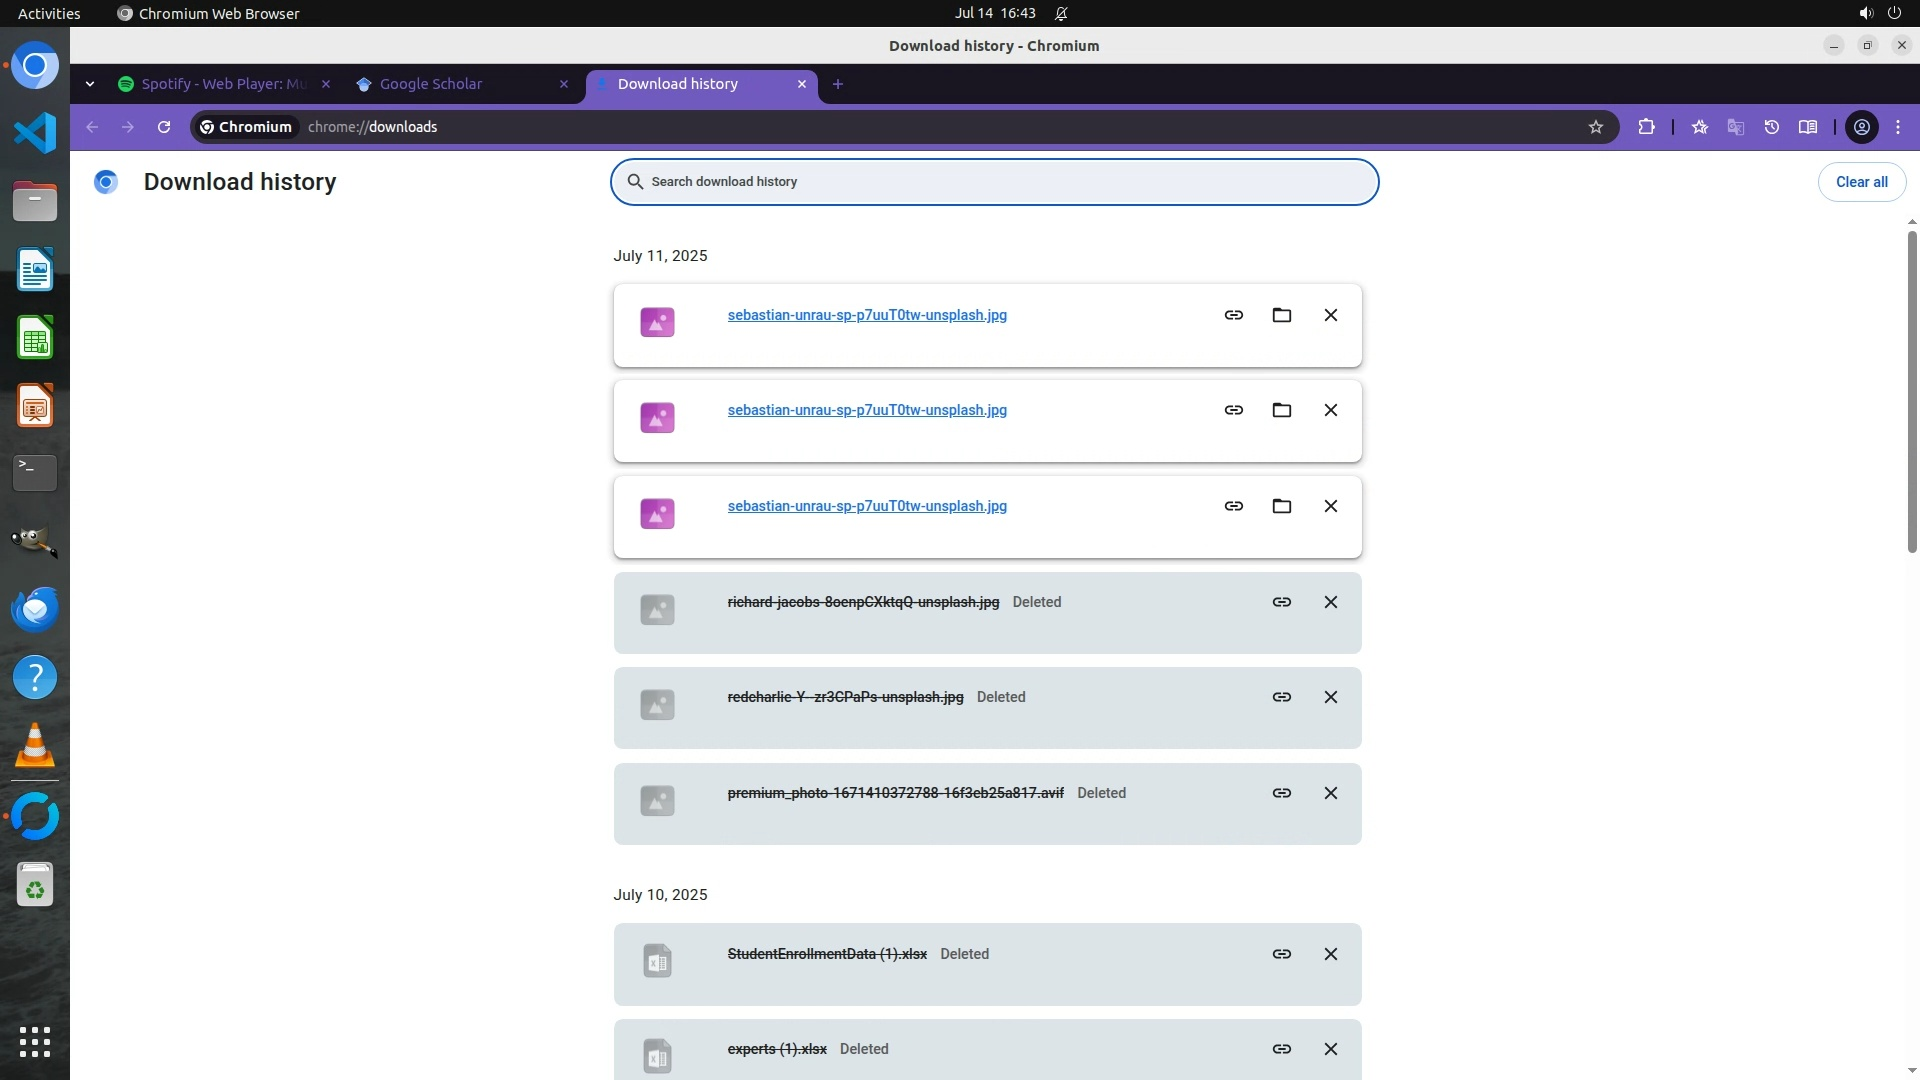Viewport: 1920px width, 1080px height.
Task: Switch to Spotify Web Player tab
Action: pyautogui.click(x=220, y=84)
